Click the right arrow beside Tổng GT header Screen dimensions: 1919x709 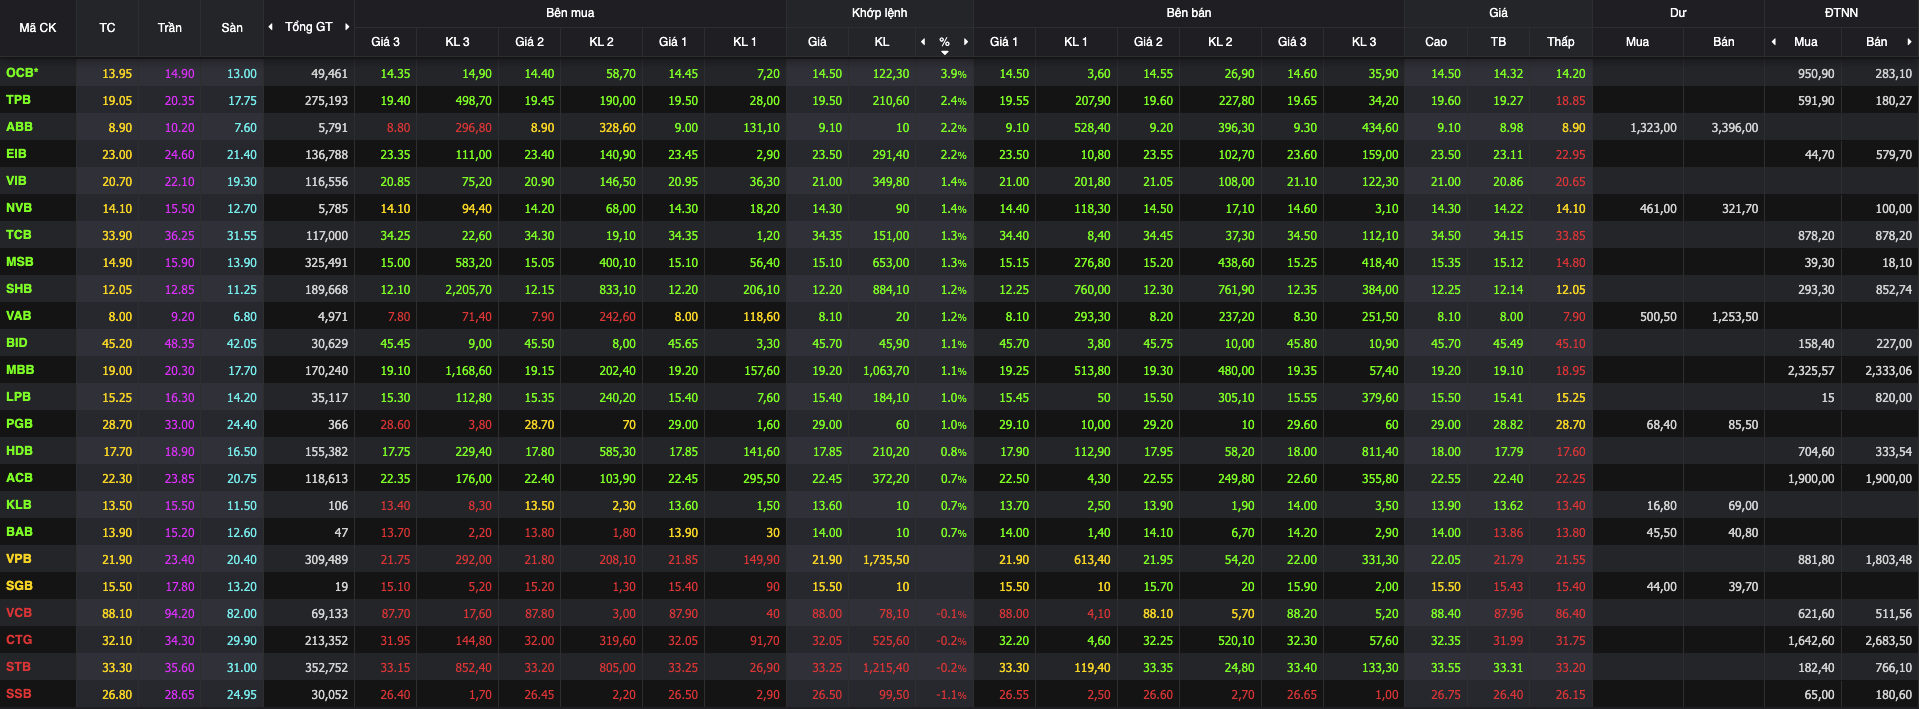[347, 27]
